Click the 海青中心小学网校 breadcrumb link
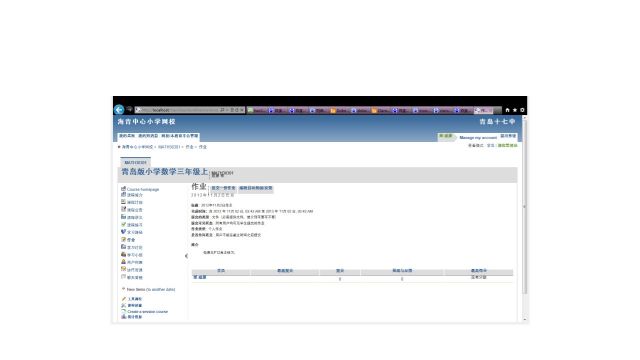The height and width of the screenshot is (360, 640). (x=137, y=147)
